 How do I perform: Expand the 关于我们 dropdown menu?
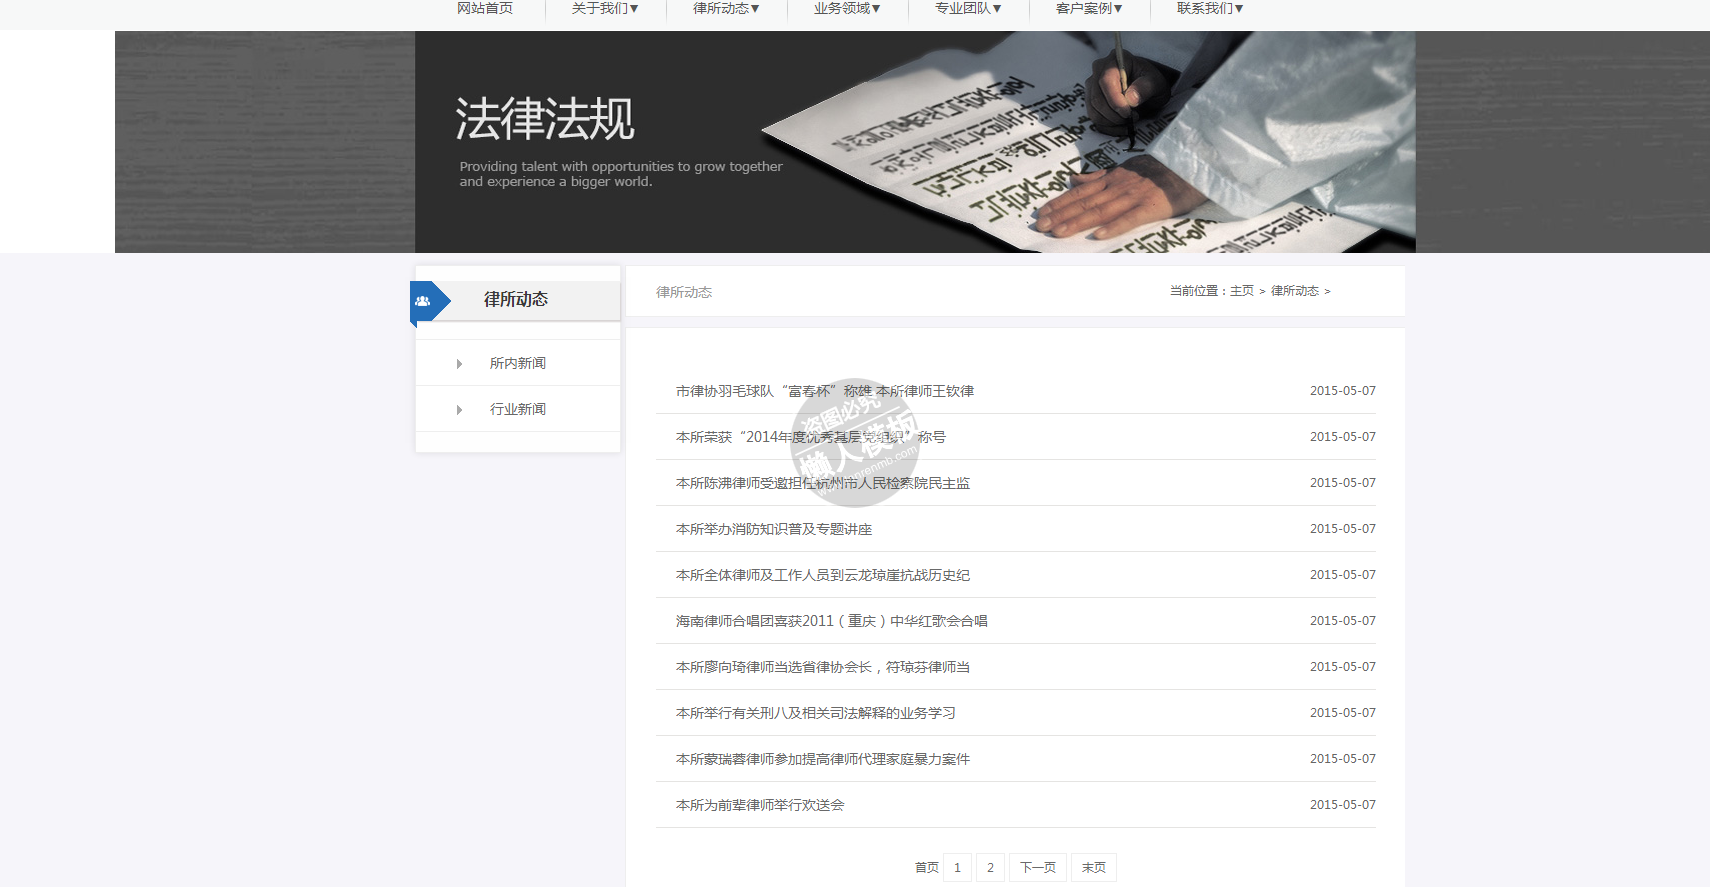point(604,9)
